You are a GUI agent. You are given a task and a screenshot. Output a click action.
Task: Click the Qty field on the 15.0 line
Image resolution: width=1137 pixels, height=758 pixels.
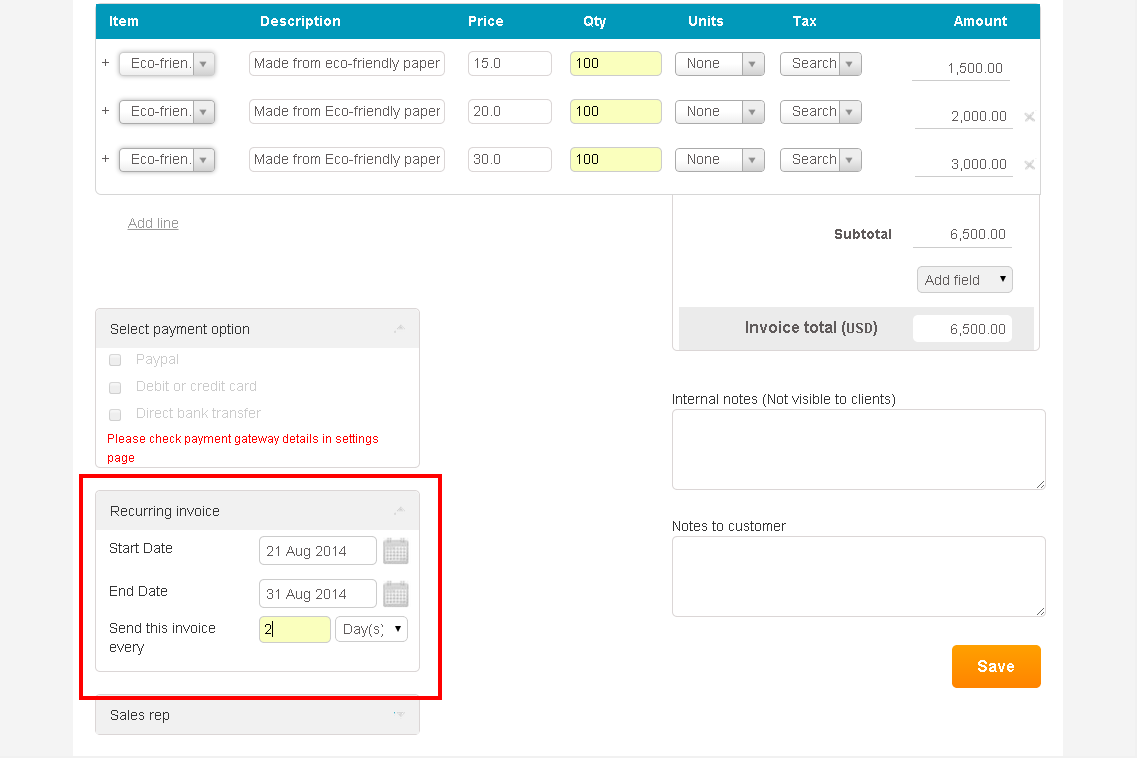coord(616,64)
